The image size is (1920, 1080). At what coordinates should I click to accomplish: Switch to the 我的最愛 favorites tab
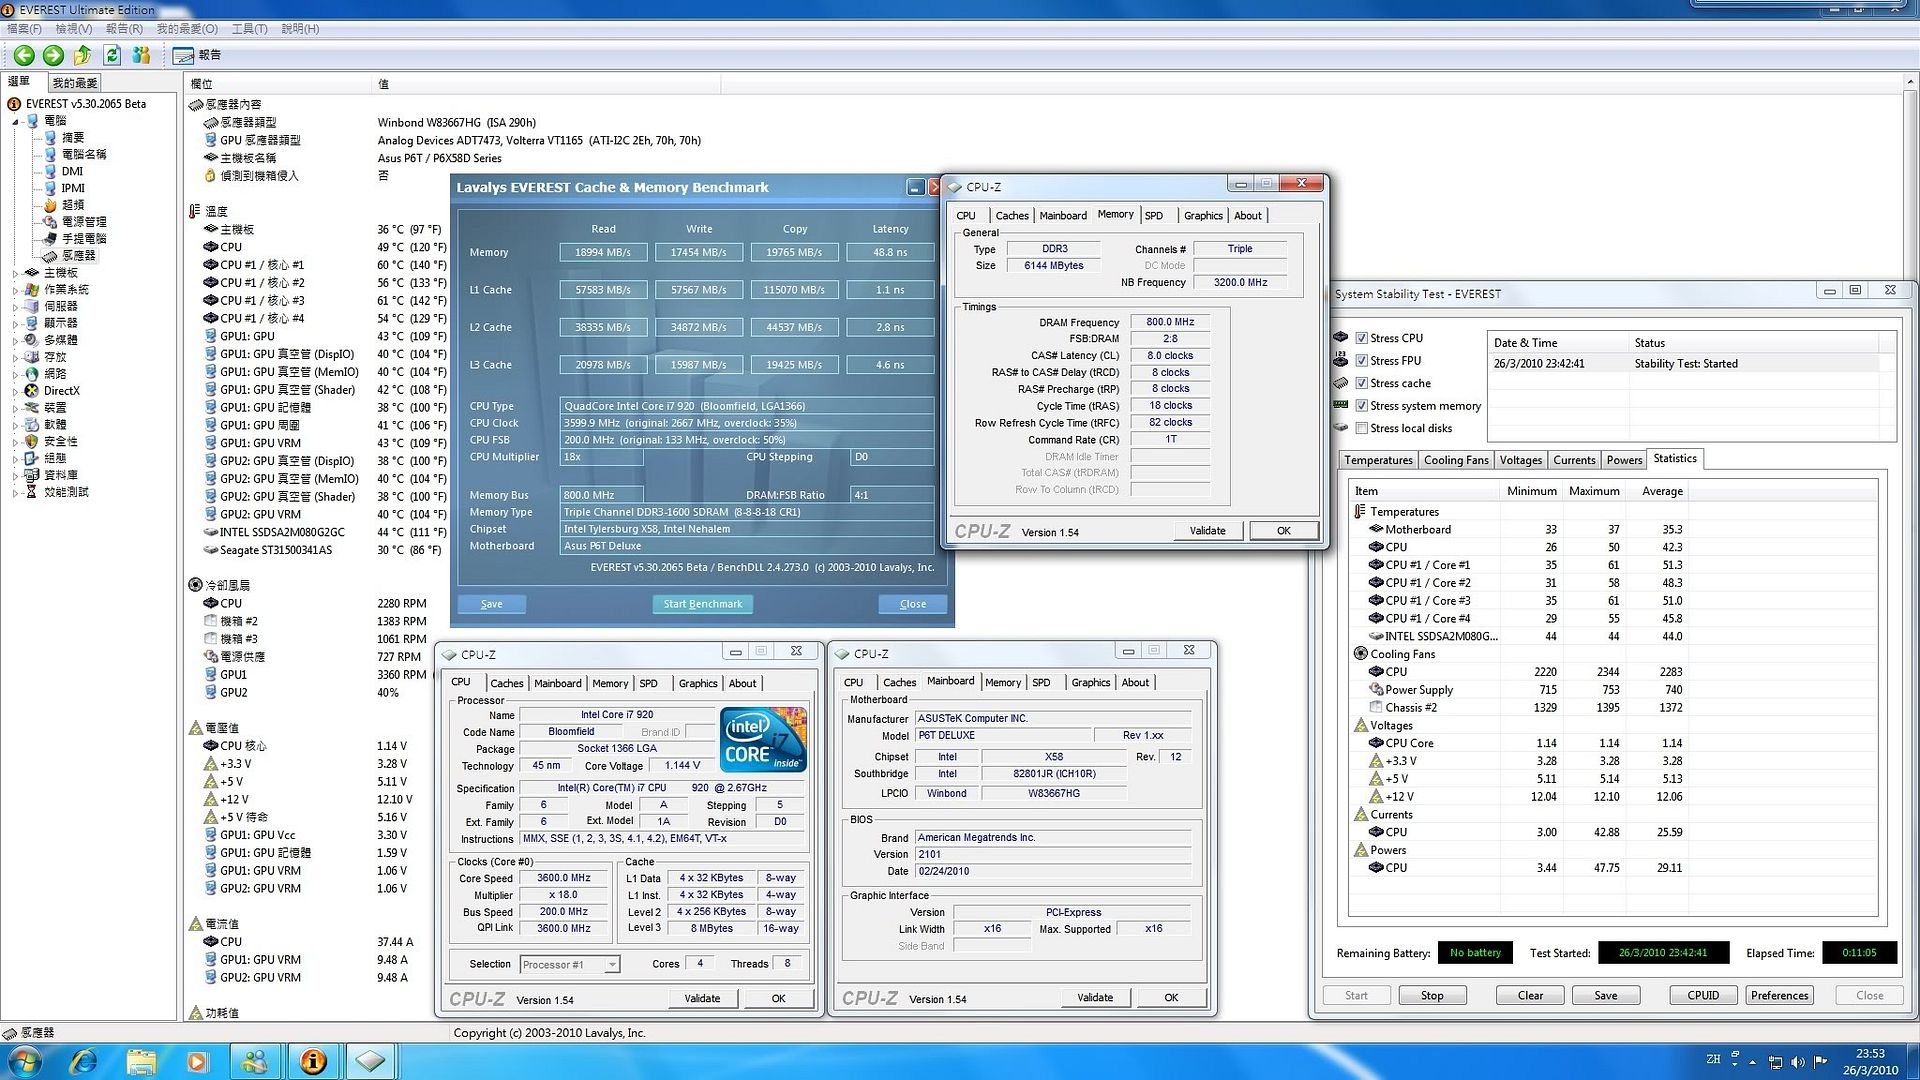(75, 83)
